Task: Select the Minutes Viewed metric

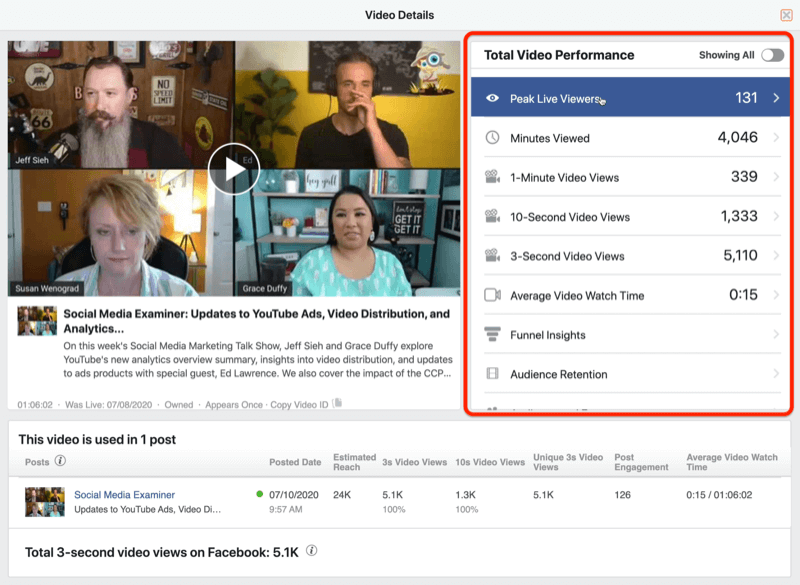Action: pyautogui.click(x=632, y=137)
